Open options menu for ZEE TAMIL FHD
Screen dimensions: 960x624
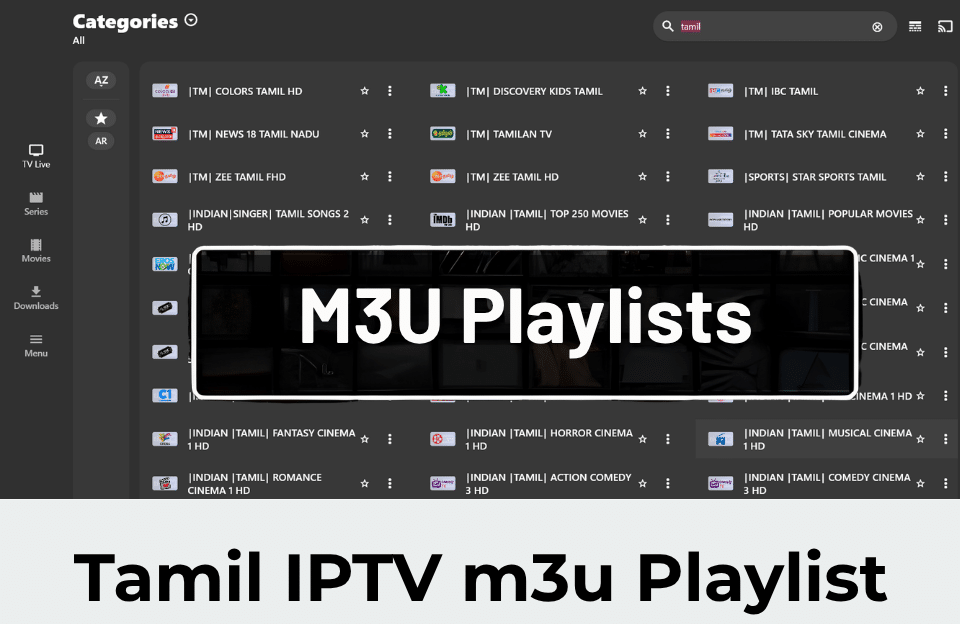[389, 176]
